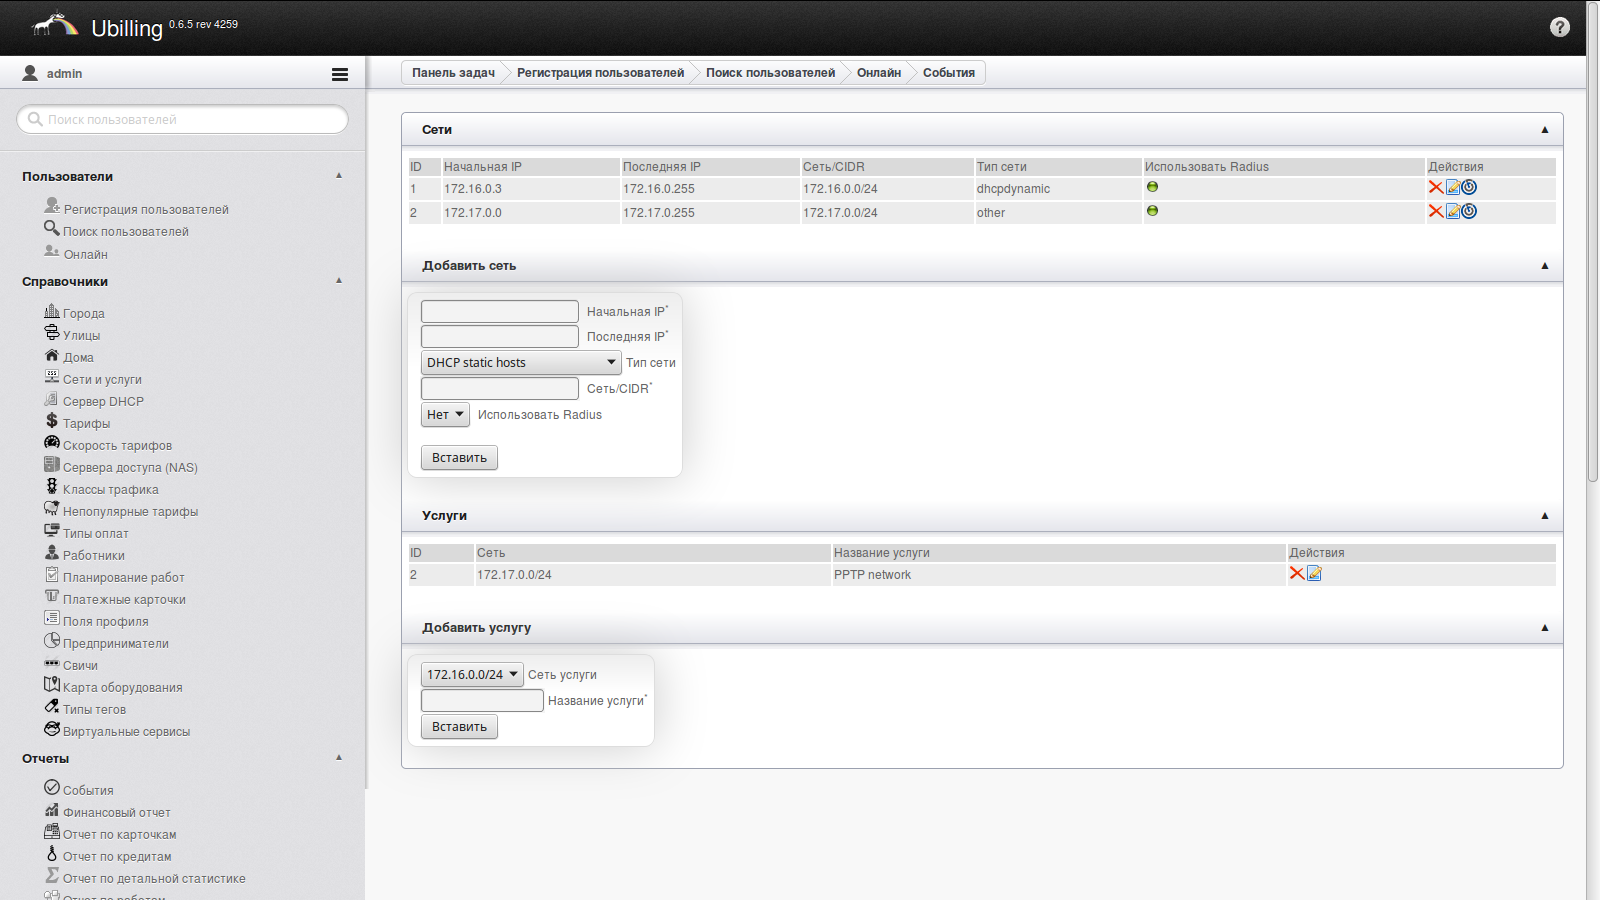Collapse the Справочники sidebar group
This screenshot has width=1600, height=900.
pyautogui.click(x=339, y=281)
